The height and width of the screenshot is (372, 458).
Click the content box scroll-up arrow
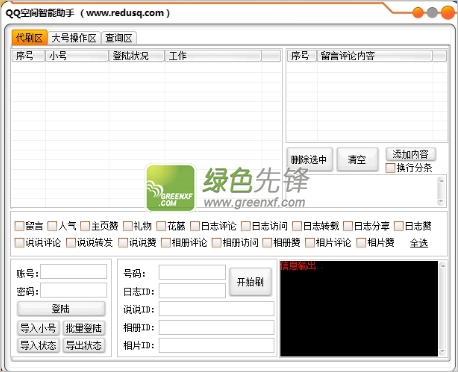[441, 180]
